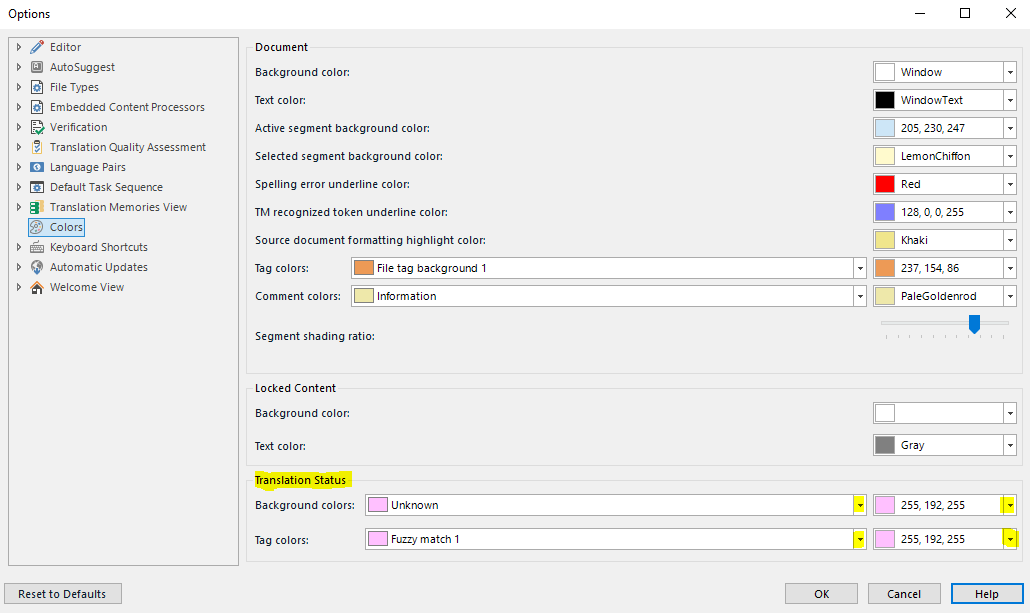Open Fuzzy match 1 tag colors dropdown
The height and width of the screenshot is (613, 1030).
coord(859,539)
